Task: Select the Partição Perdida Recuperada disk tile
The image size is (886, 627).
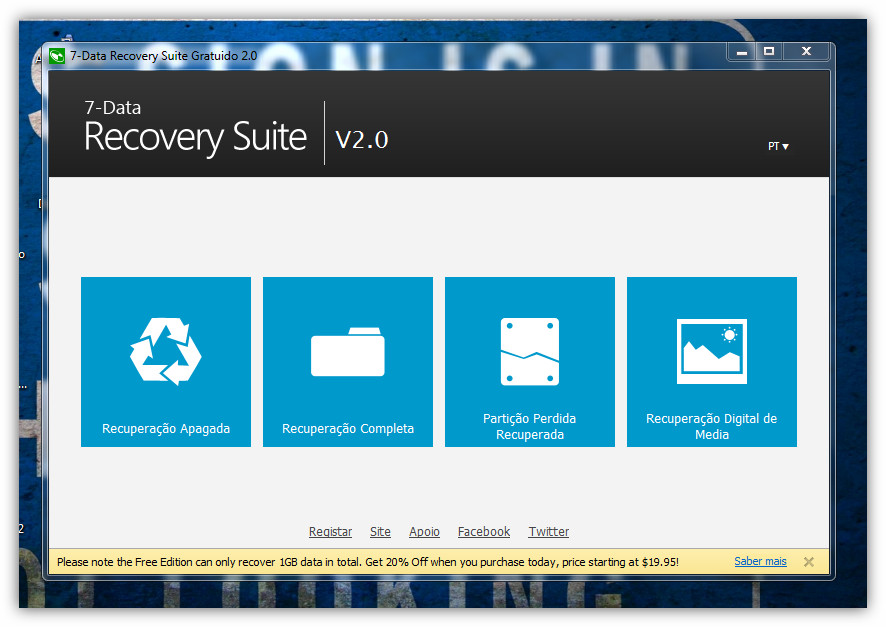Action: (x=529, y=362)
